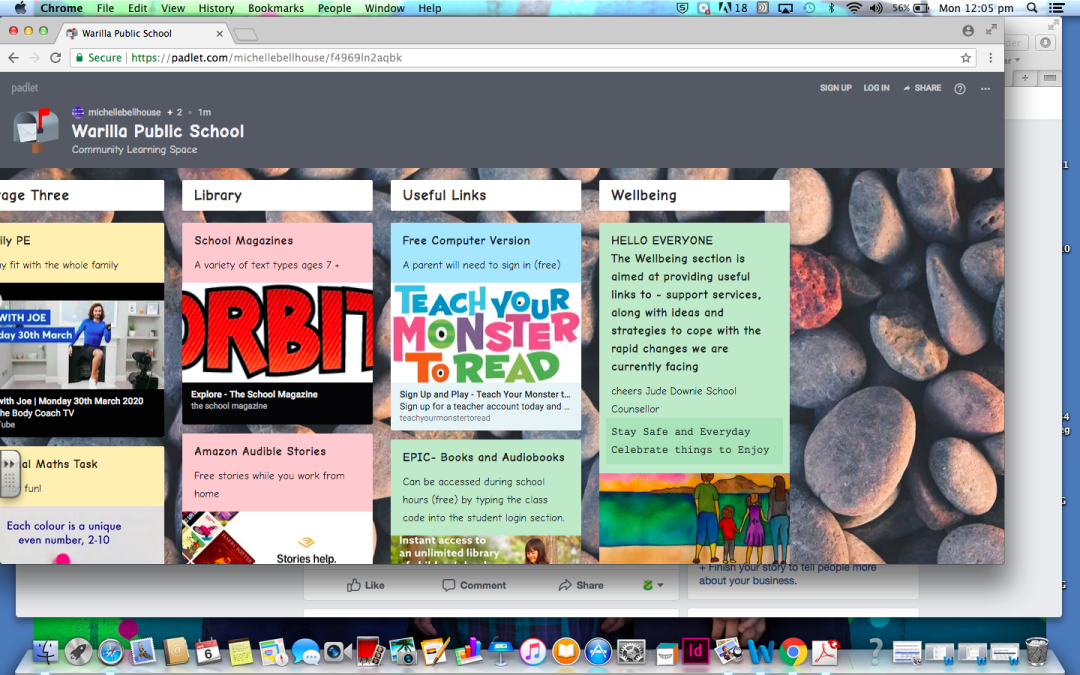
Task: Click the Chrome profile avatar icon
Action: (968, 30)
